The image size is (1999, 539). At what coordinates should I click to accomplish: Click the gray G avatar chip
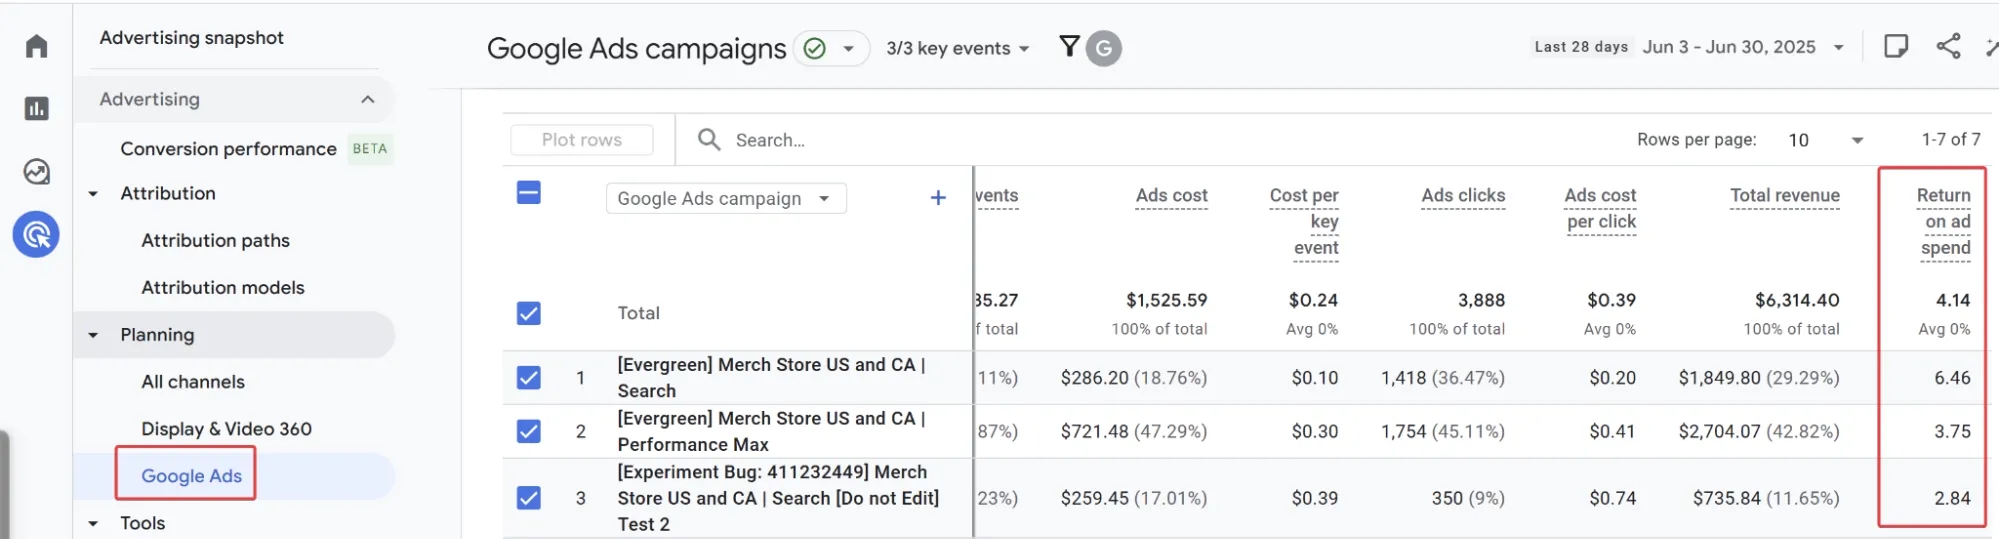tap(1104, 48)
